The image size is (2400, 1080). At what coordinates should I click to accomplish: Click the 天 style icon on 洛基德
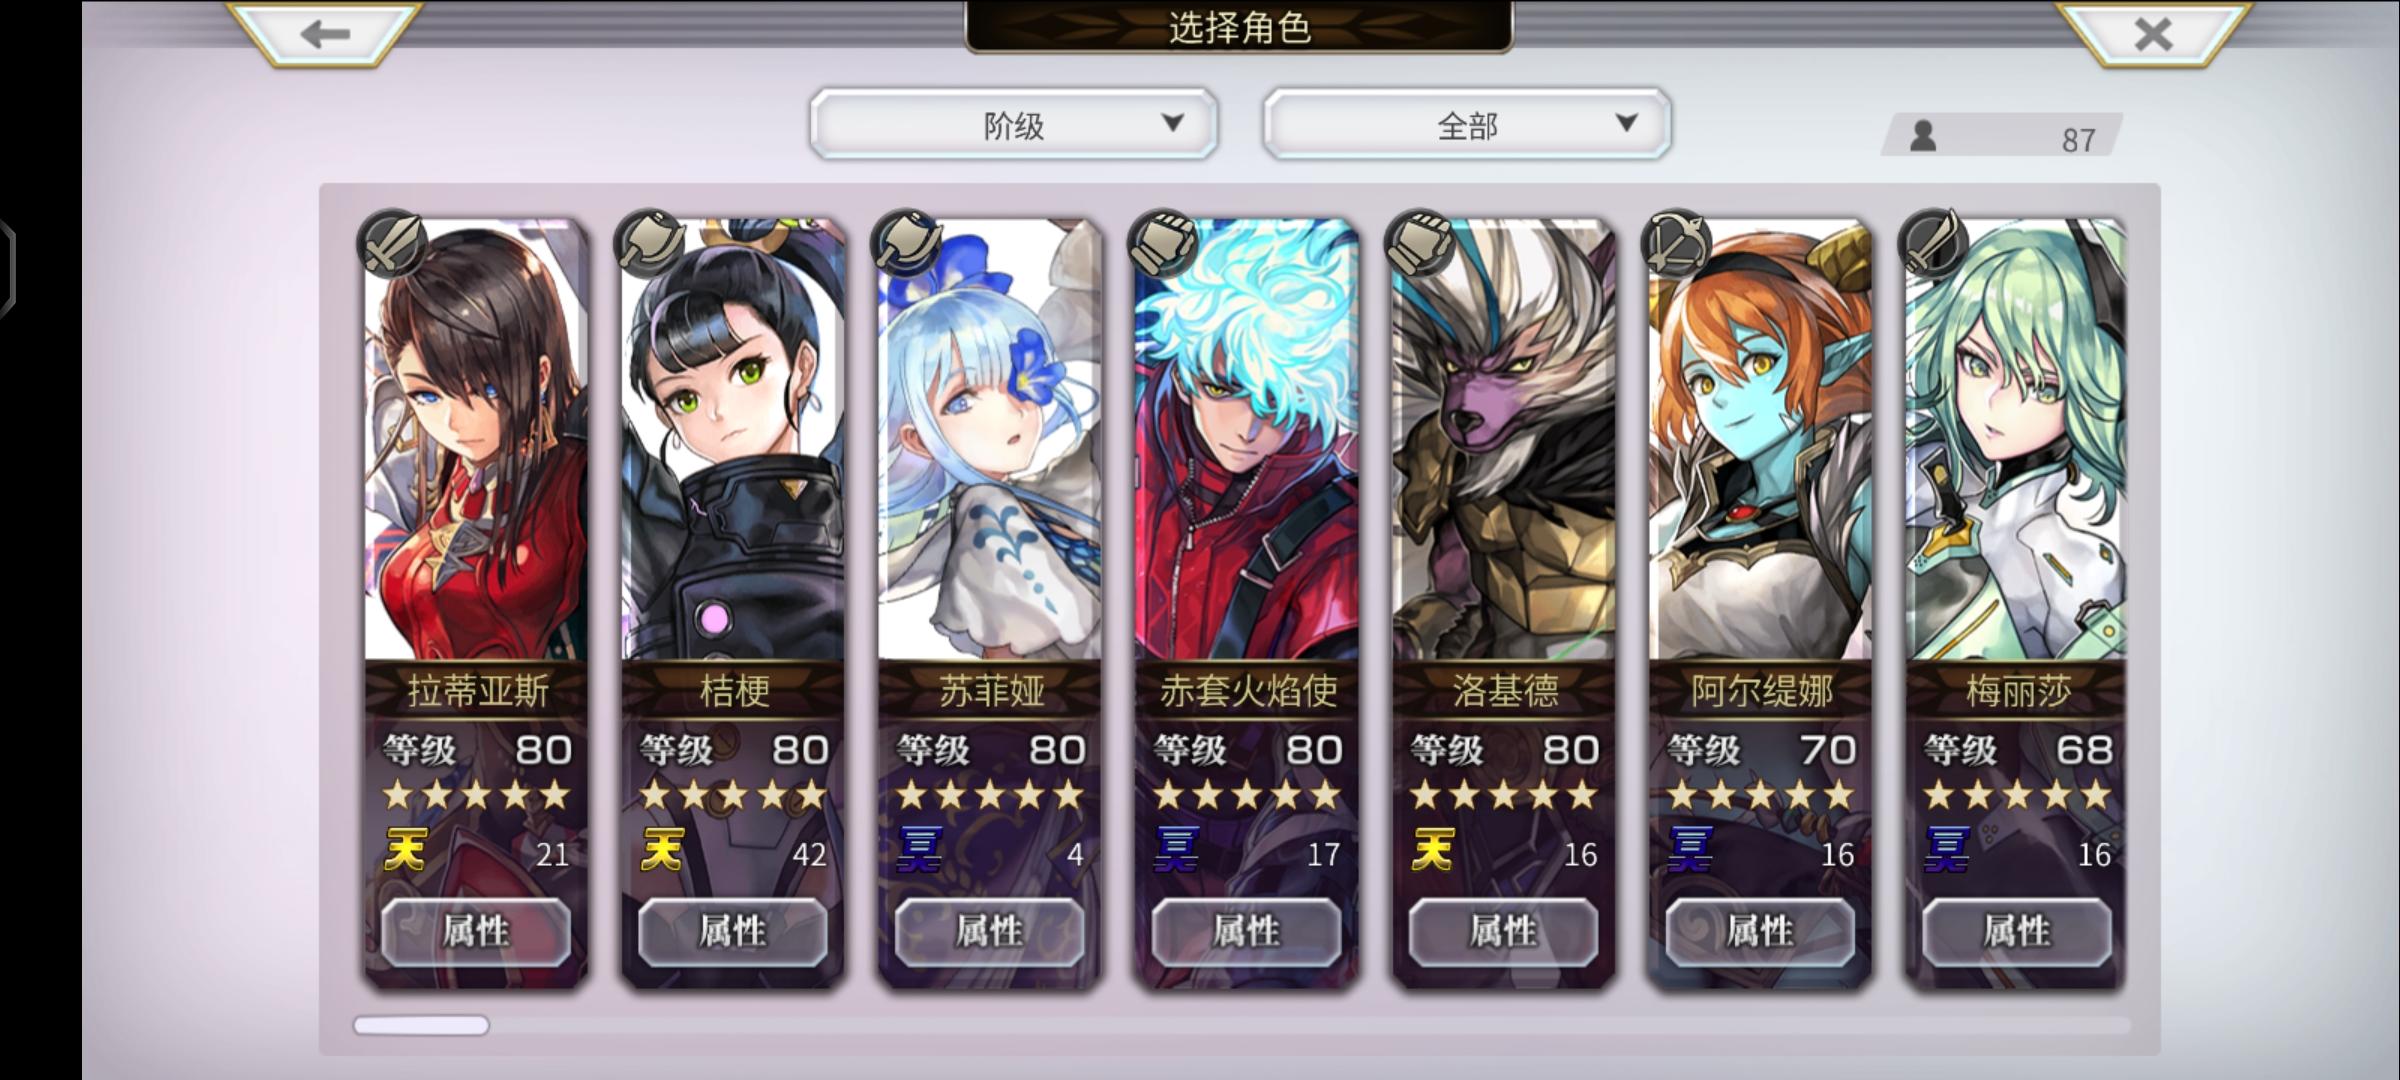[x=1432, y=851]
